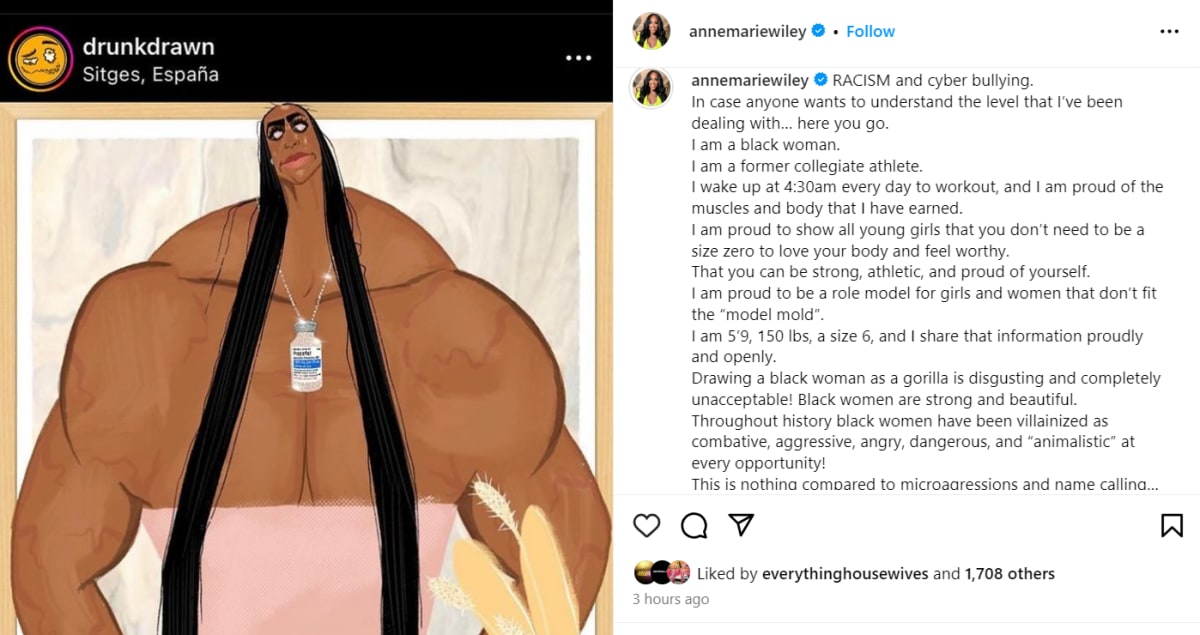Click the stacked liker avatar thumbnails
Viewport: 1200px width, 635px height.
pos(664,573)
